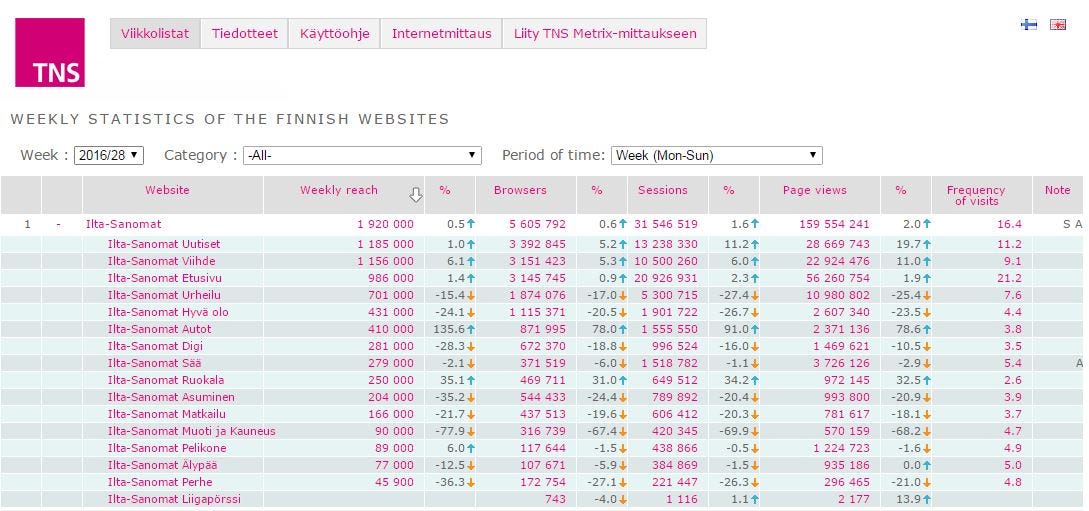Open the Week dropdown showing 2016/28
This screenshot has width=1089, height=511.
(x=108, y=156)
